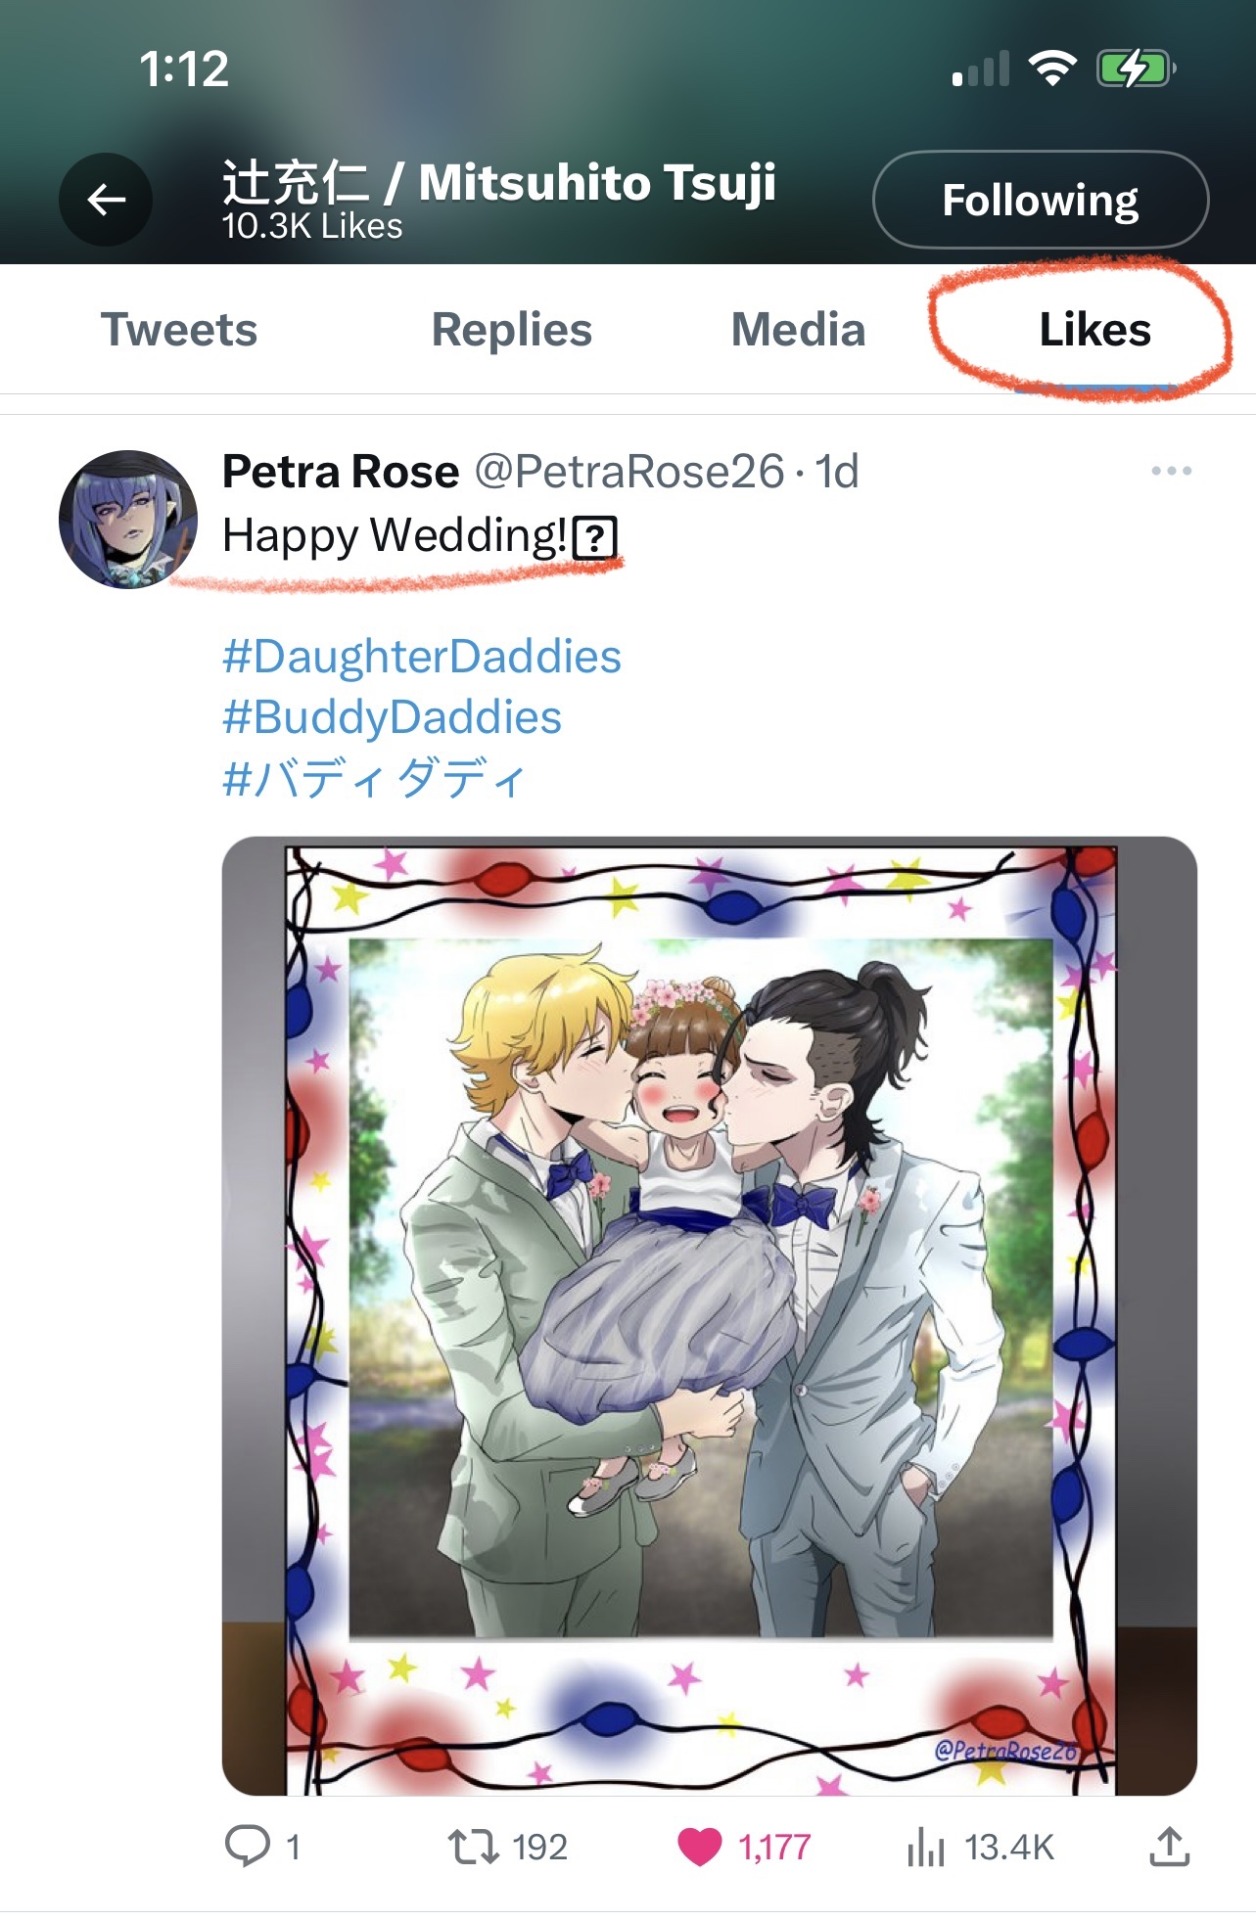Tap the back arrow button

pos(106,200)
